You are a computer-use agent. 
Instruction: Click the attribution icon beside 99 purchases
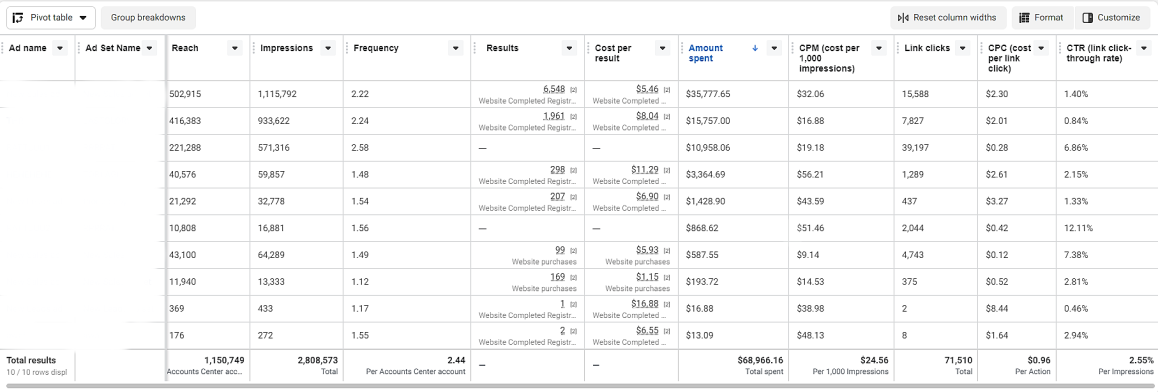coord(573,251)
